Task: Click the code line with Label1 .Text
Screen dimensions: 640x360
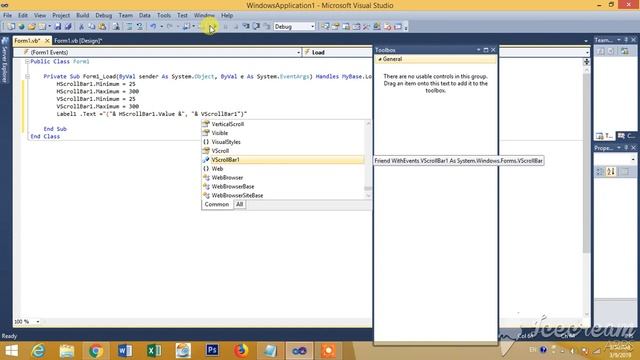Action: [x=152, y=114]
